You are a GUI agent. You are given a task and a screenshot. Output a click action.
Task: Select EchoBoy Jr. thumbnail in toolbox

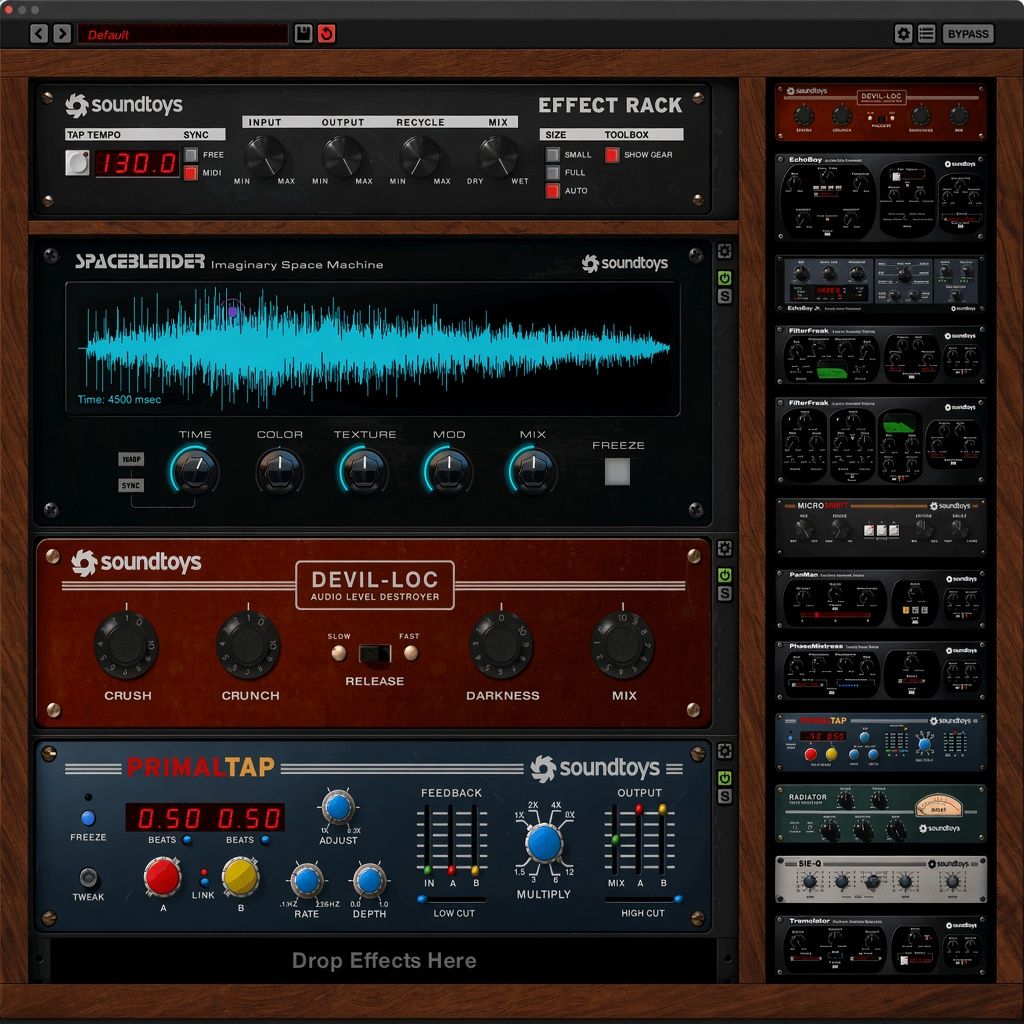coord(880,284)
